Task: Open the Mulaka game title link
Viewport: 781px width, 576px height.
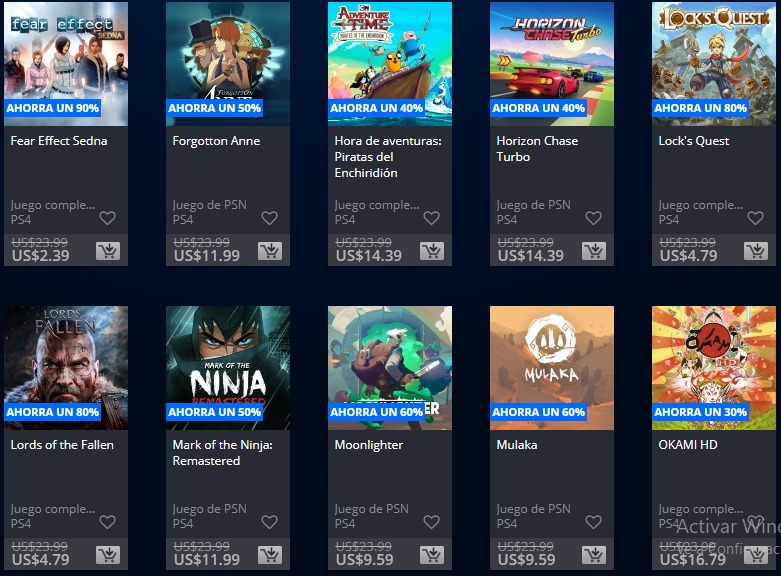Action: [x=517, y=444]
